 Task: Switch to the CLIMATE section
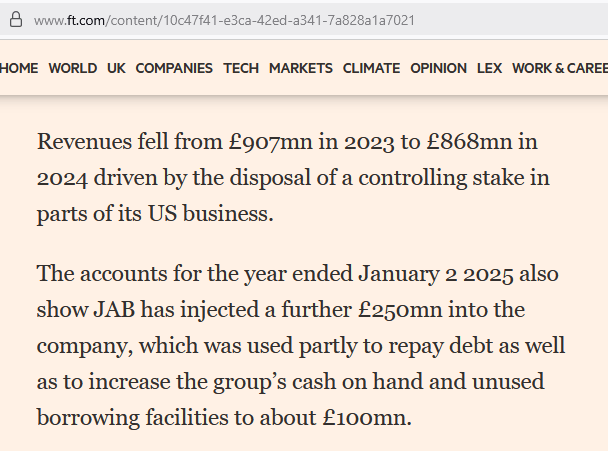[371, 68]
